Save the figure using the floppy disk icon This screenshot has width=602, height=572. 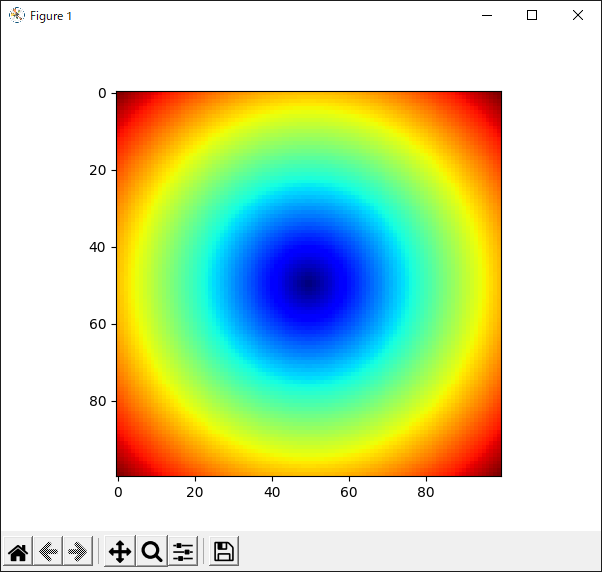224,551
